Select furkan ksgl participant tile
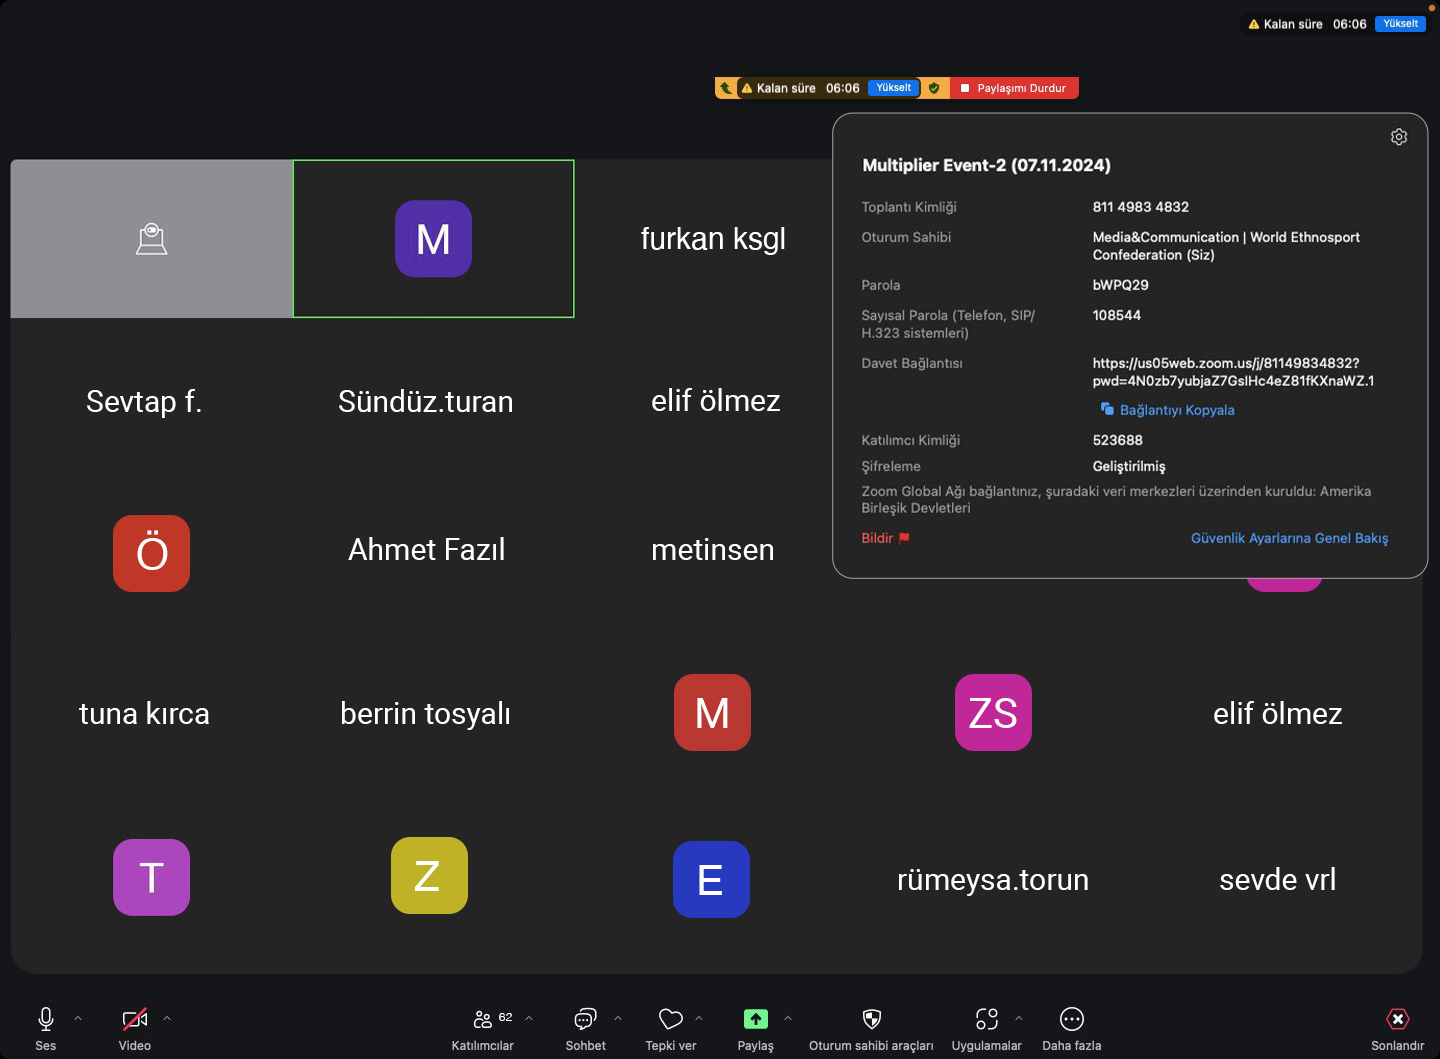Viewport: 1440px width, 1059px height. 713,239
